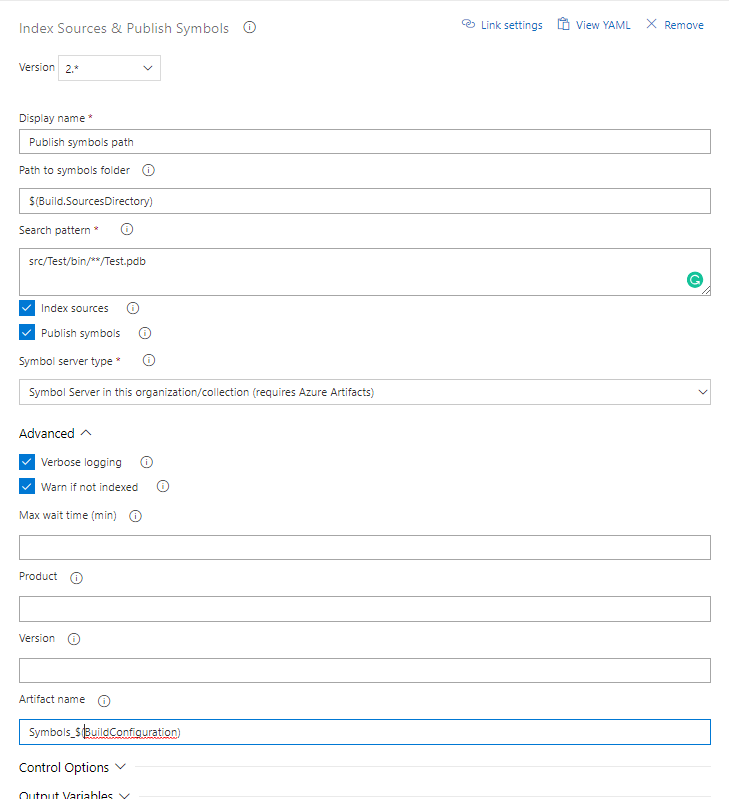Click info icon beside Warn if not indexed
Screen dimensions: 729x799
click(x=163, y=486)
